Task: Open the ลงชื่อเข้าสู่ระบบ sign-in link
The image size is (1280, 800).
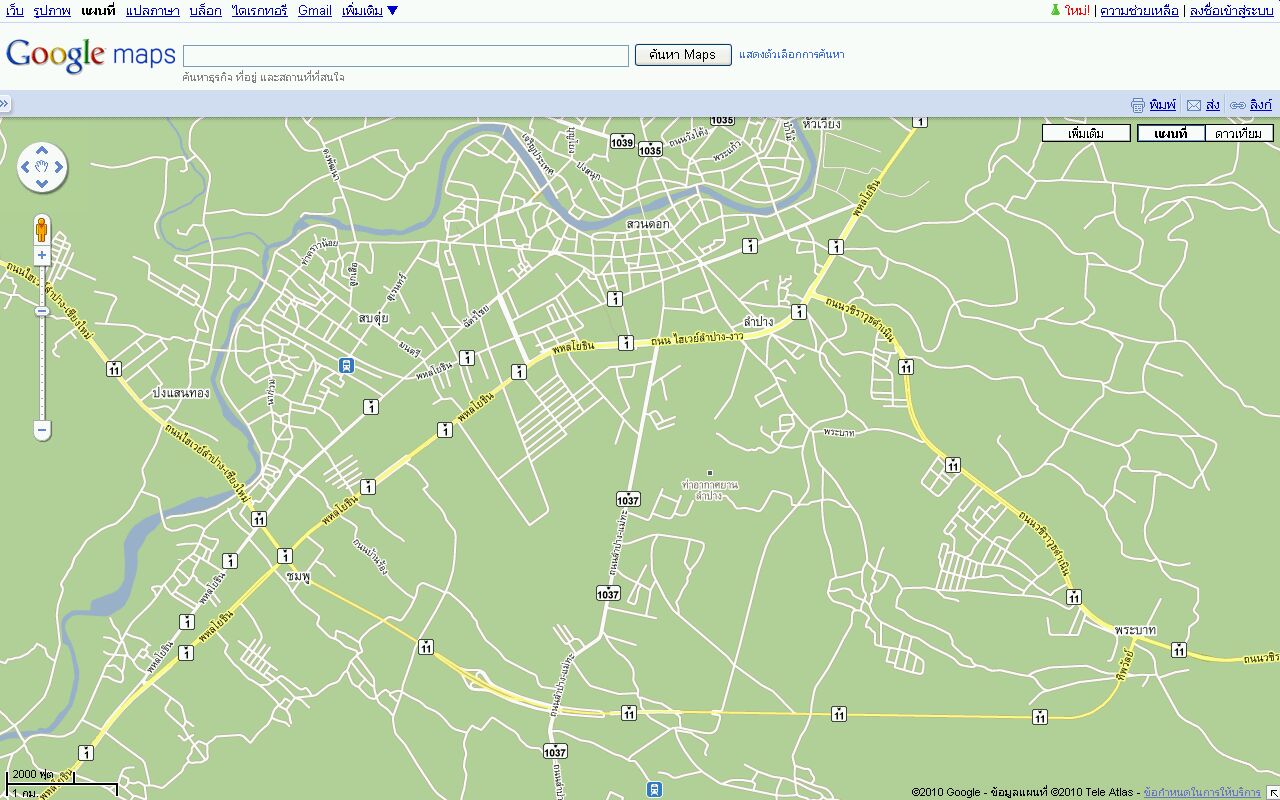Action: tap(1231, 10)
